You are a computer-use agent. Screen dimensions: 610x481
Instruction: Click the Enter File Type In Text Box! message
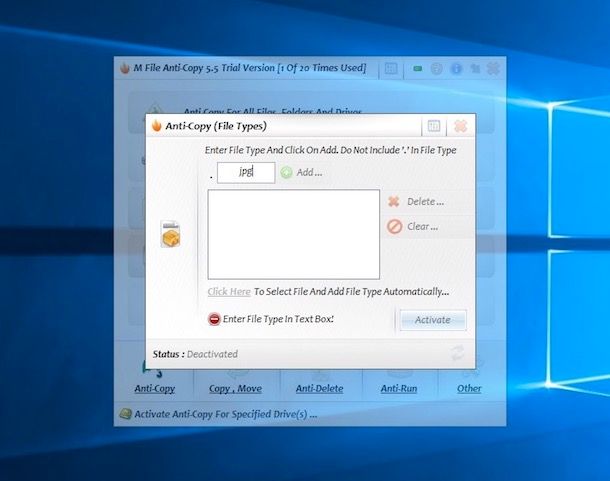point(278,319)
